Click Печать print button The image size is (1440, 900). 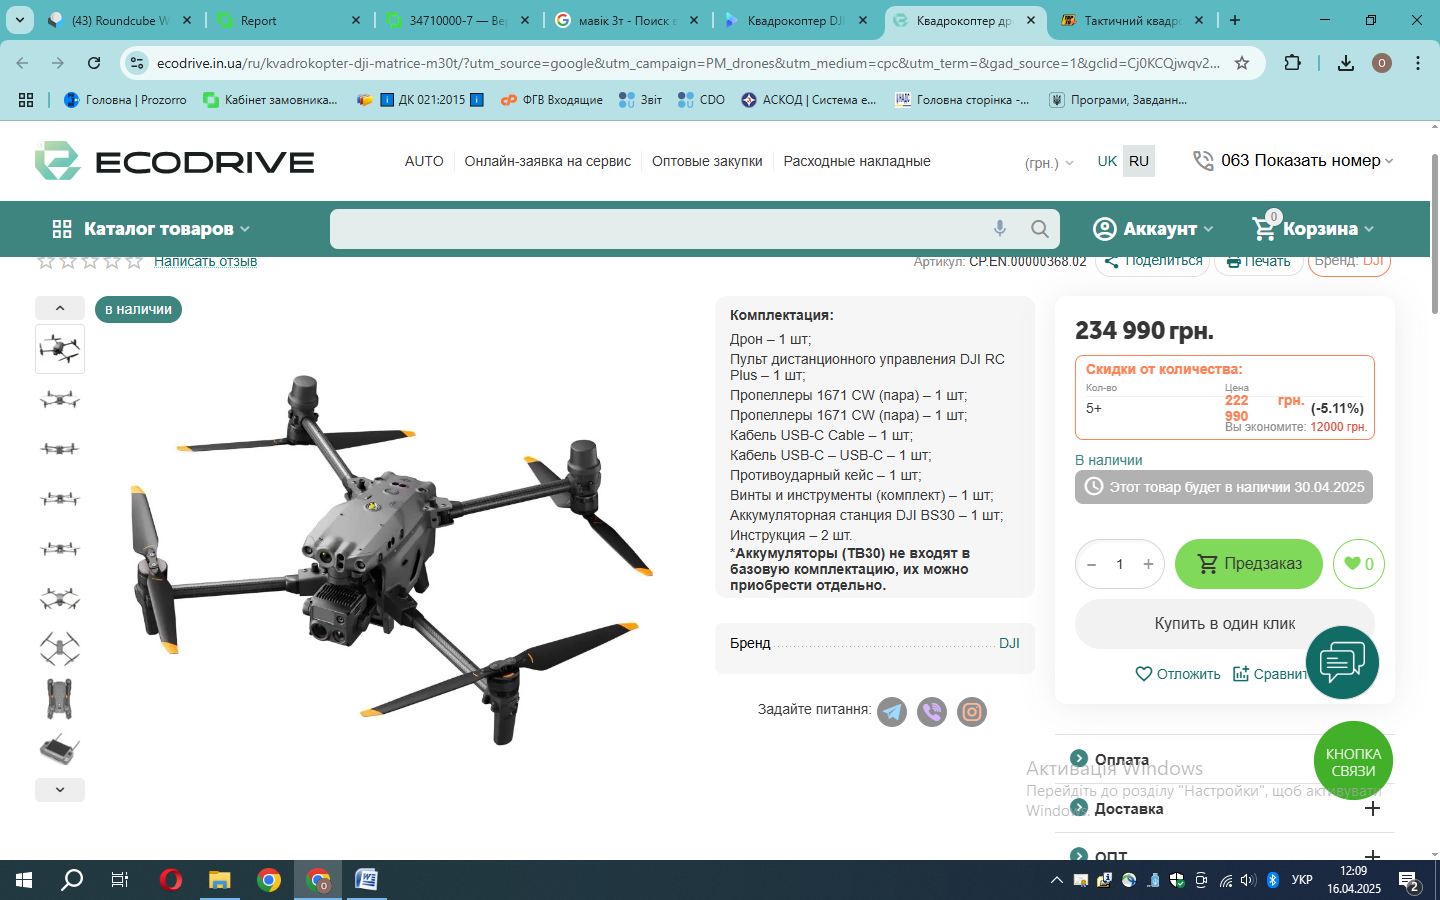coord(1259,261)
